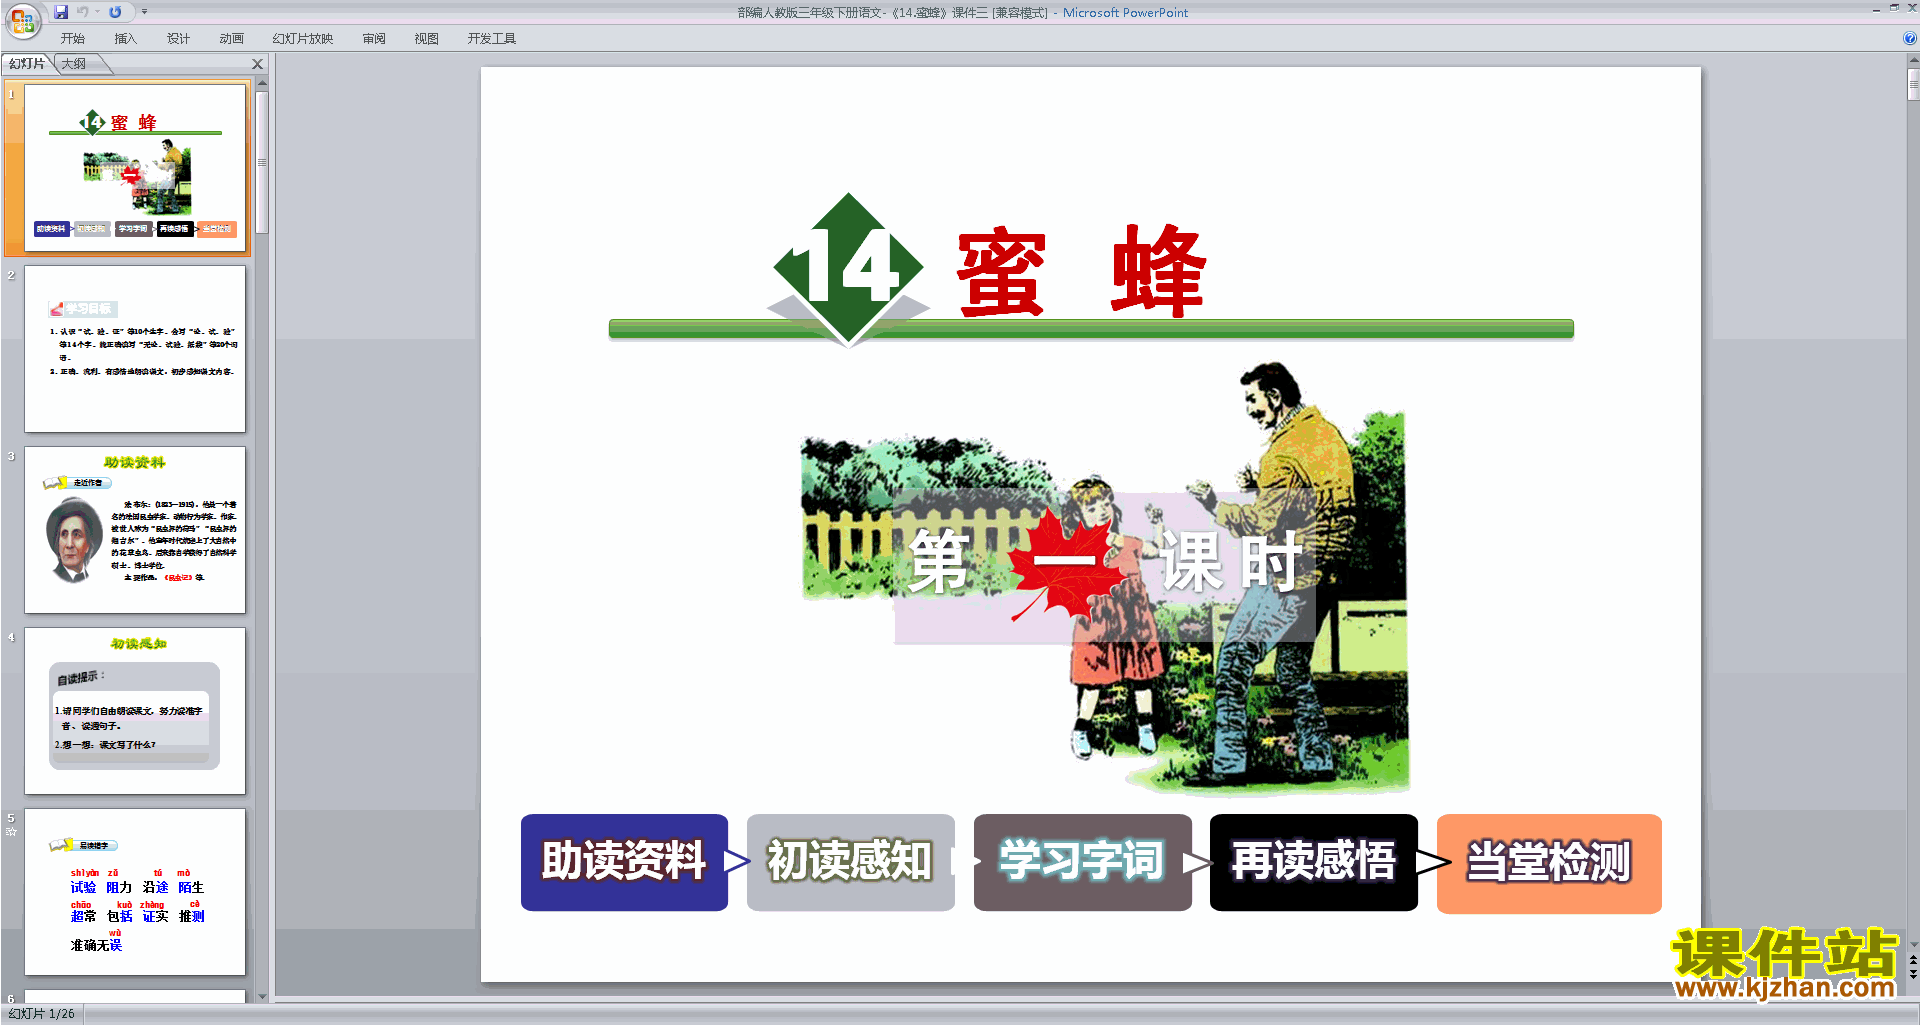Open the Undo history dropdown arrow
Viewport: 1920px width, 1025px height.
[97, 12]
